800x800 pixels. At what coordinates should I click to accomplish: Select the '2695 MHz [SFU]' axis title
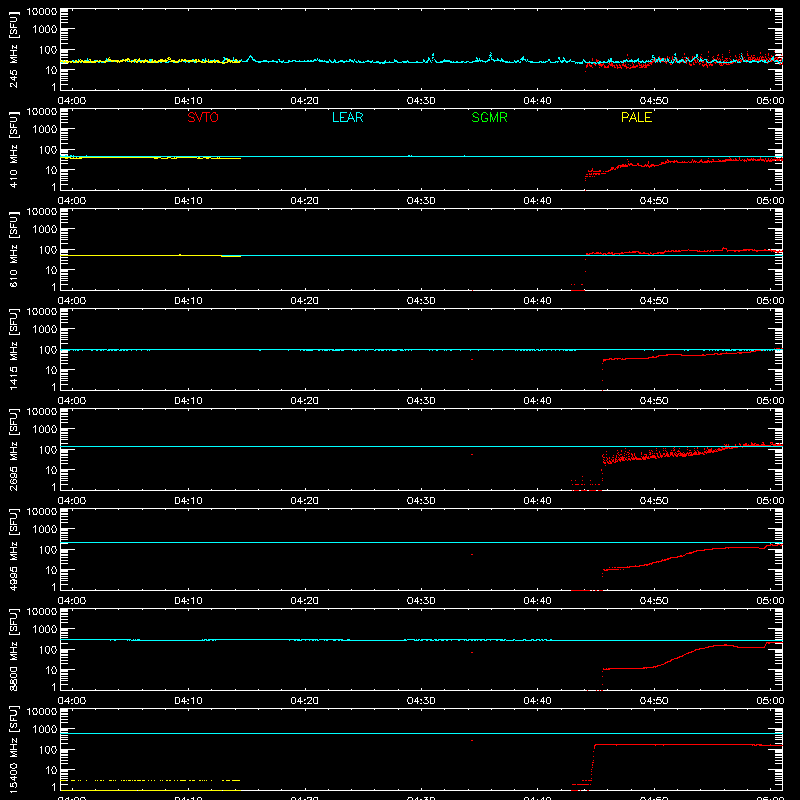[14, 449]
